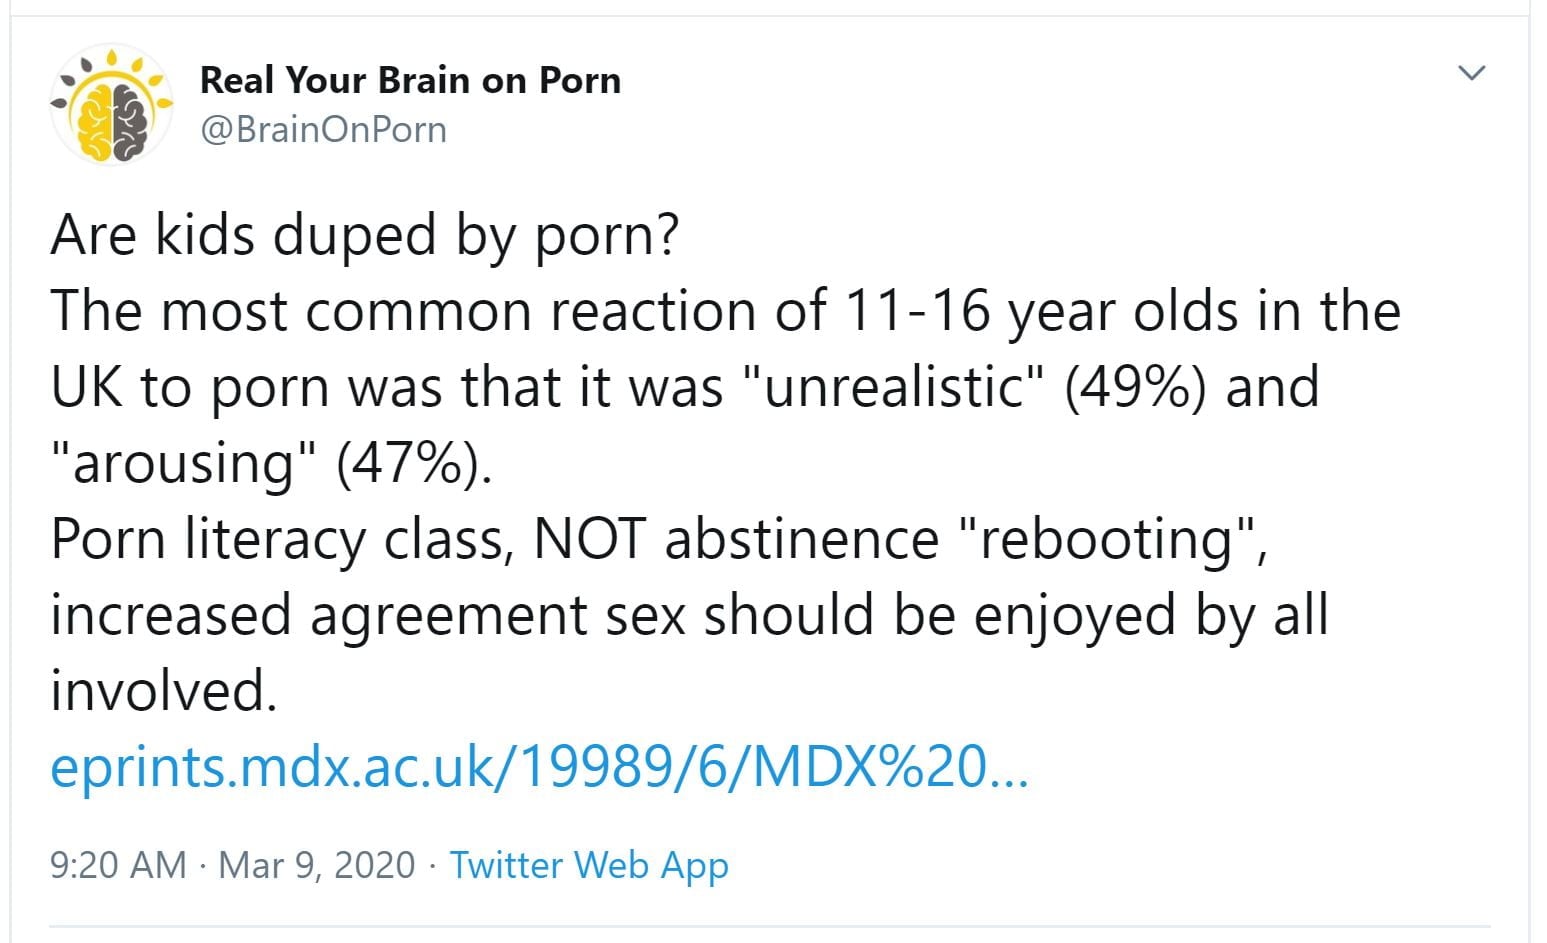Click the capitalized word NOT
The image size is (1547, 943).
[589, 539]
